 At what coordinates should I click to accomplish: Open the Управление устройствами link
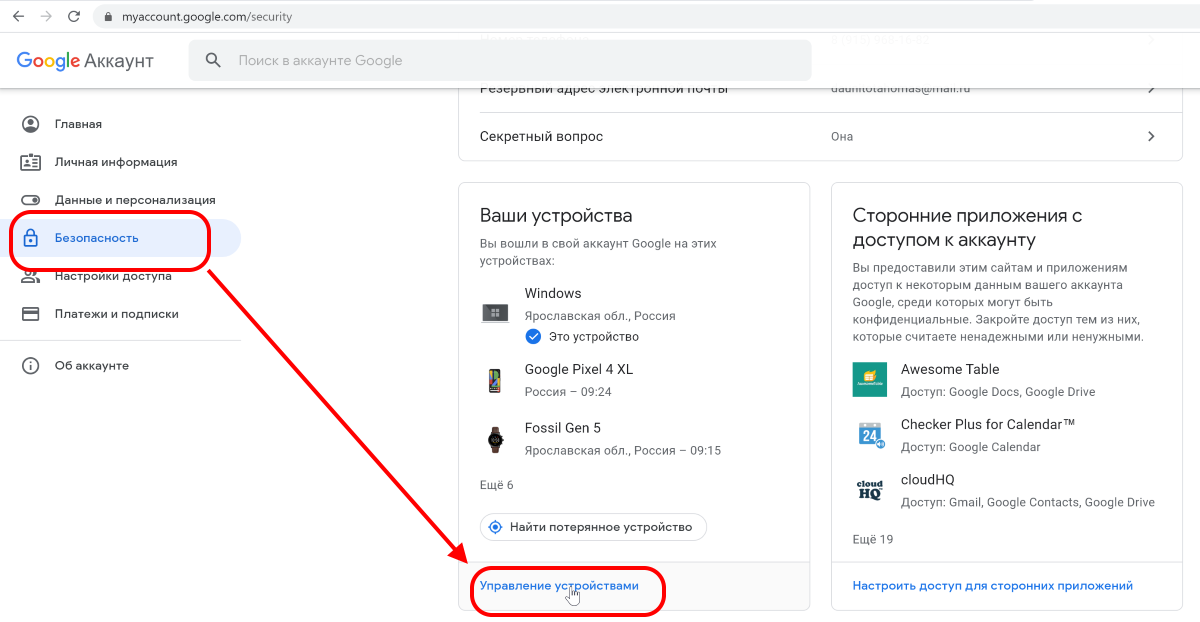pyautogui.click(x=559, y=586)
